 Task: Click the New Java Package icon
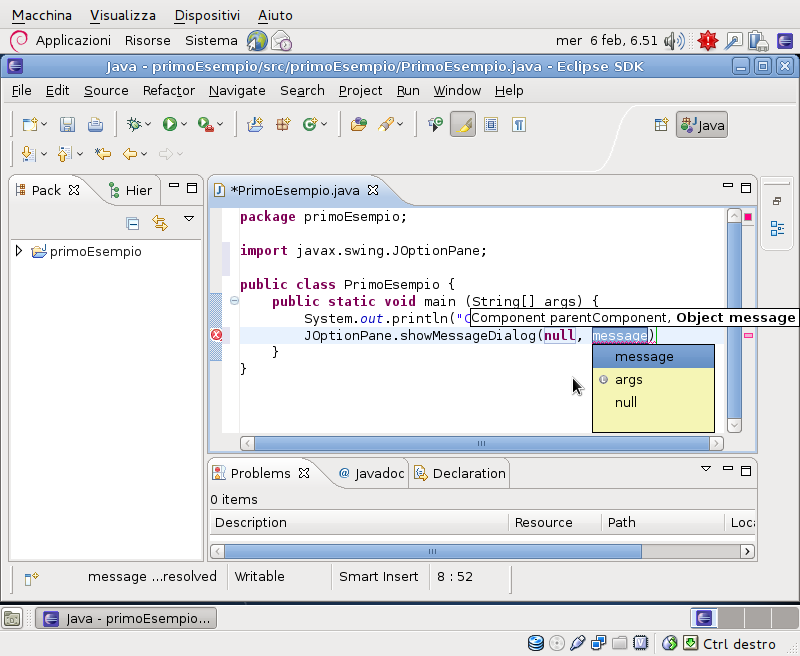pyautogui.click(x=283, y=124)
